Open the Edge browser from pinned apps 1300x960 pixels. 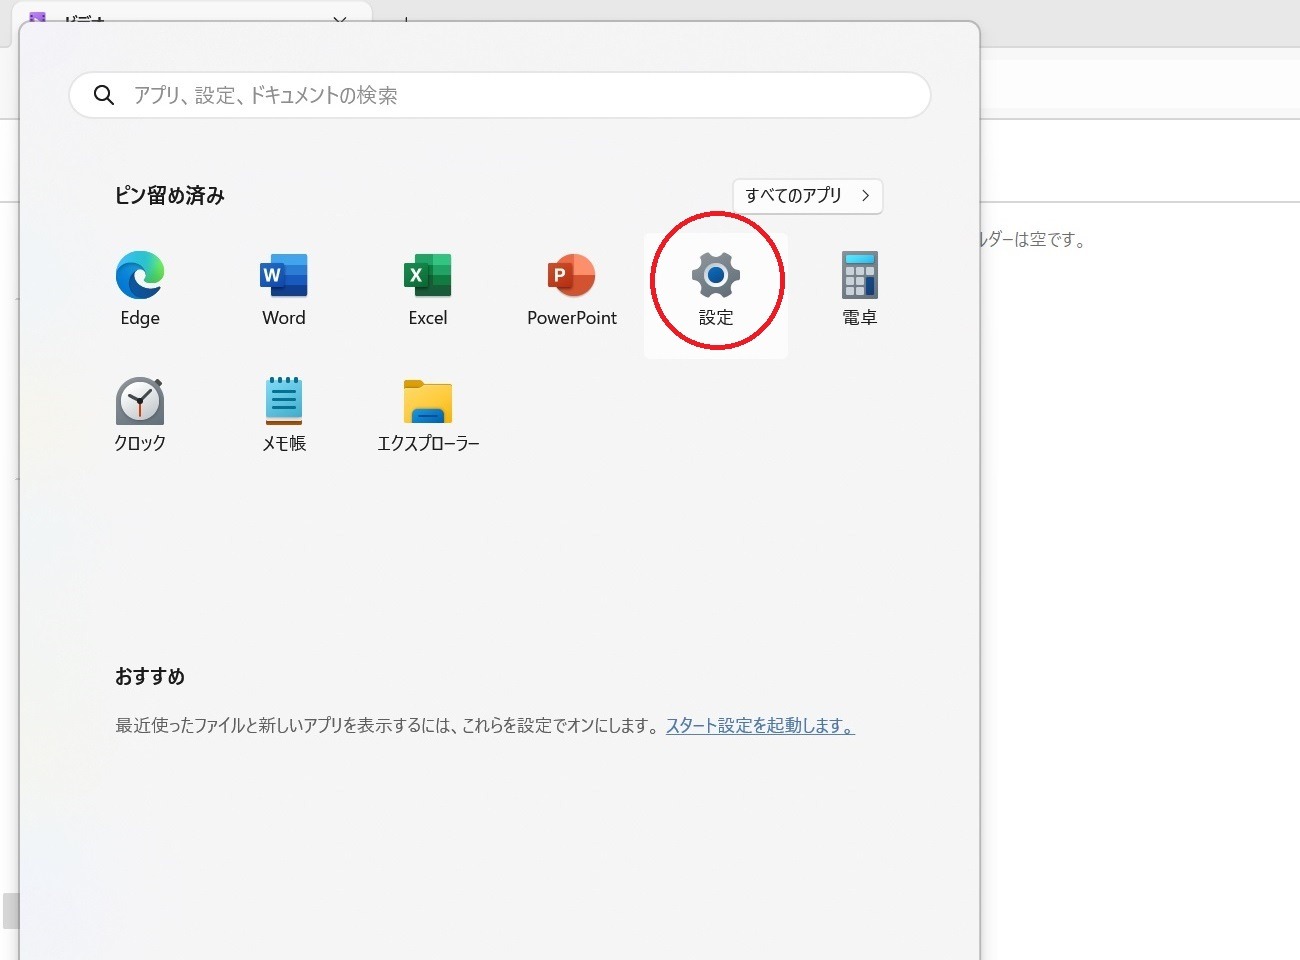point(140,290)
